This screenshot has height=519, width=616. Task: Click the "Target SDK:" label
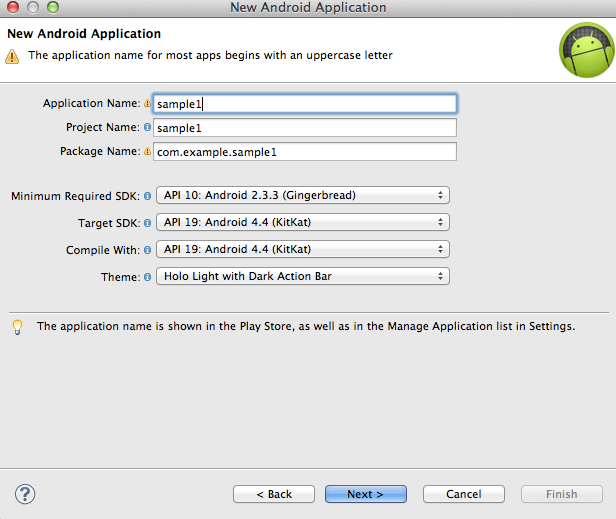[x=109, y=223]
